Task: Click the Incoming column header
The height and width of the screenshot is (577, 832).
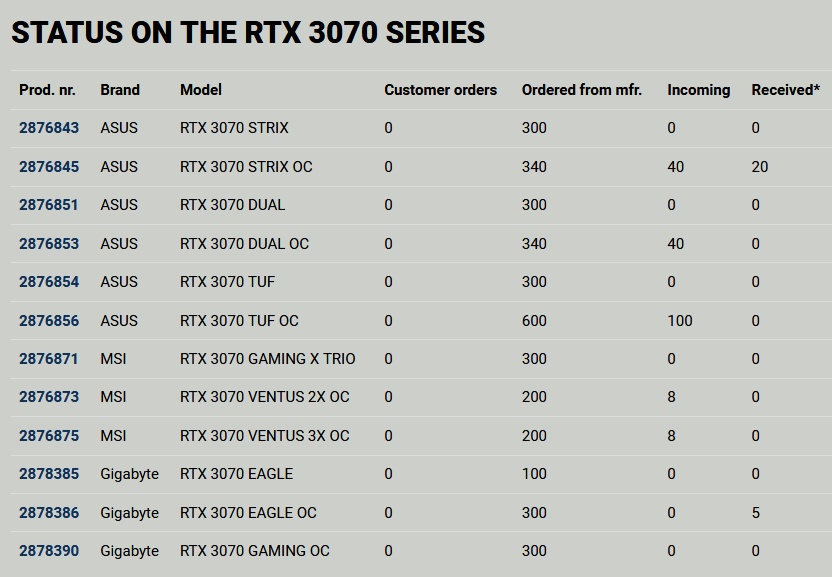Action: [698, 90]
